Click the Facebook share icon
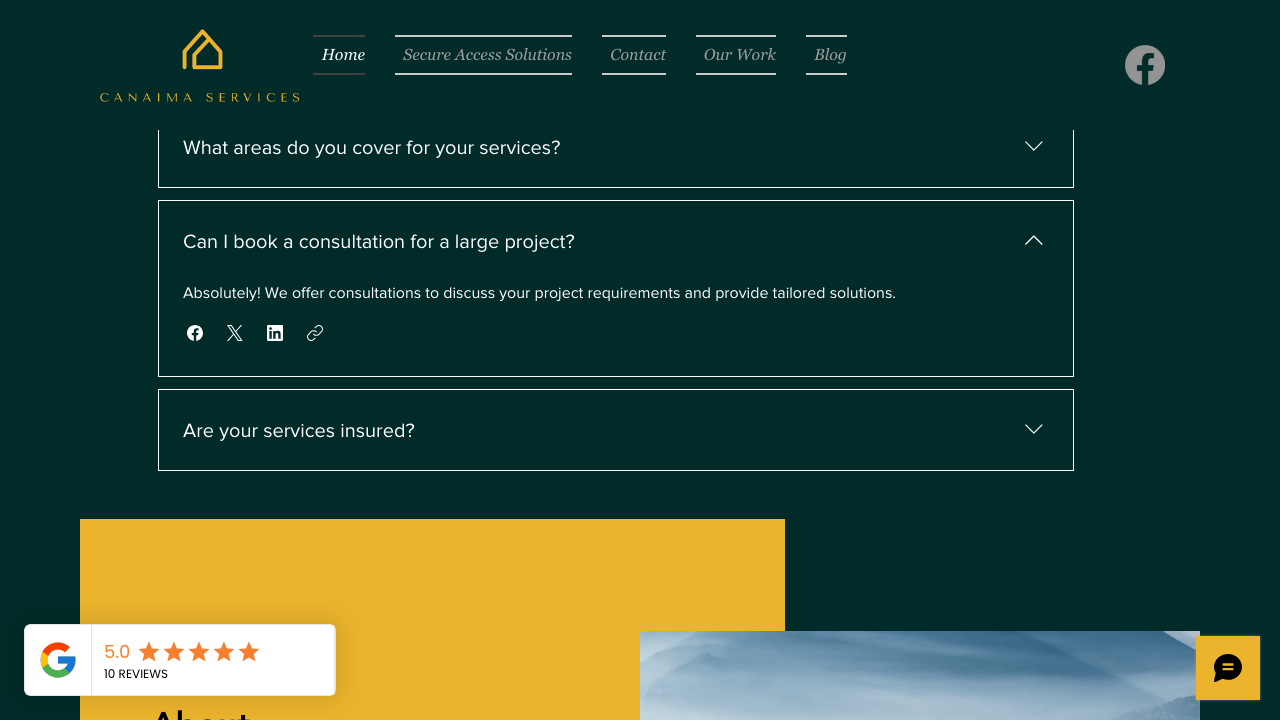Viewport: 1280px width, 720px height. tap(195, 332)
